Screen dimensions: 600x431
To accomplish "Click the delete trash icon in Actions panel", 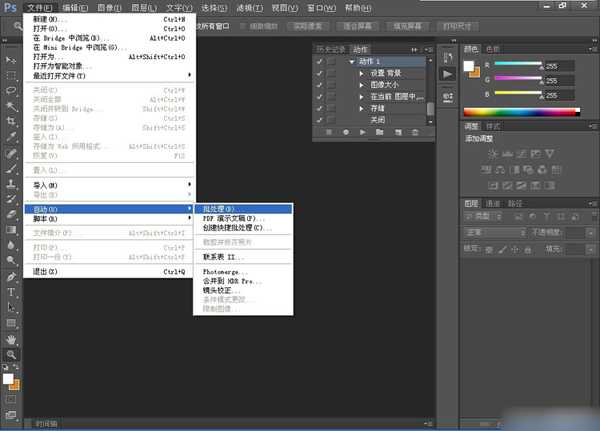I will (x=415, y=131).
